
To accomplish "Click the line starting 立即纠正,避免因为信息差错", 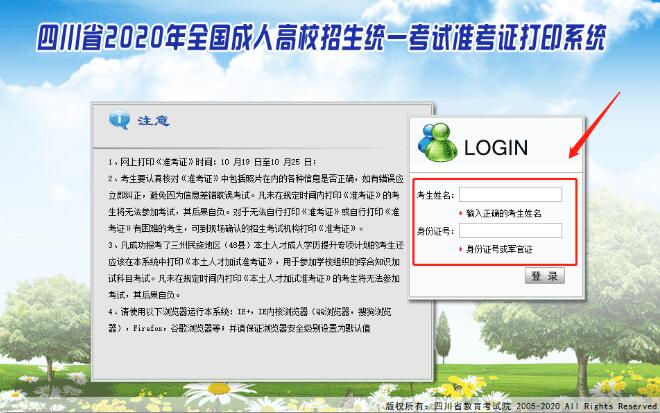I will (254, 195).
